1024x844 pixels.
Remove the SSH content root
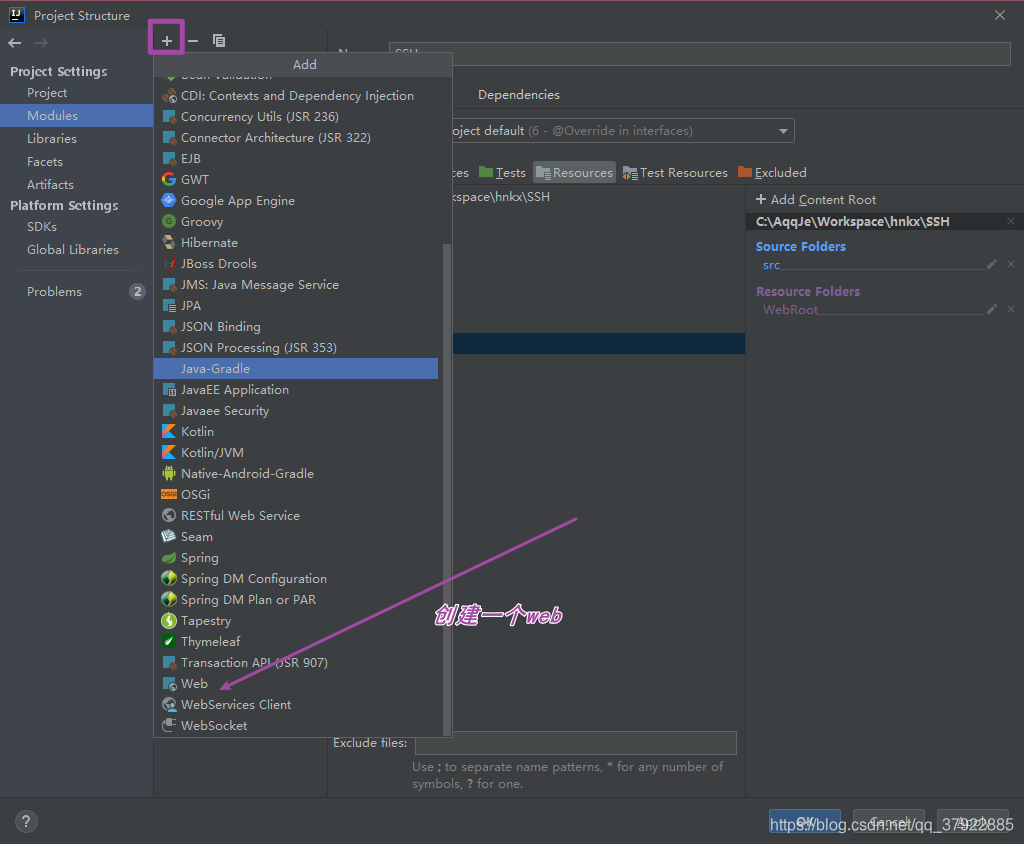(1010, 221)
